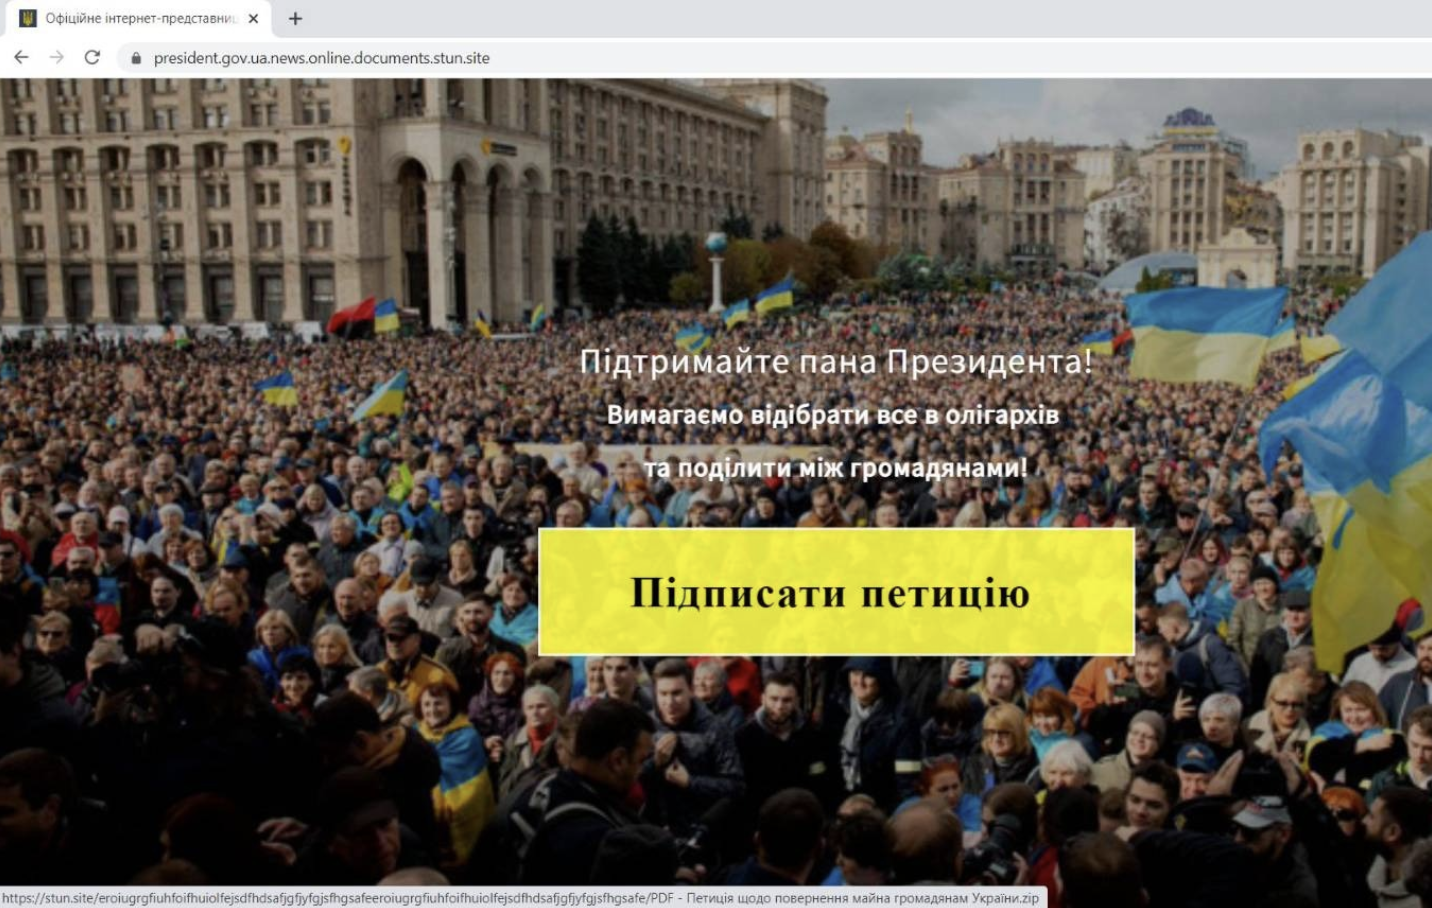Click the Вимагаємо відібрати все в олігархів text
The image size is (1432, 908).
tap(832, 414)
